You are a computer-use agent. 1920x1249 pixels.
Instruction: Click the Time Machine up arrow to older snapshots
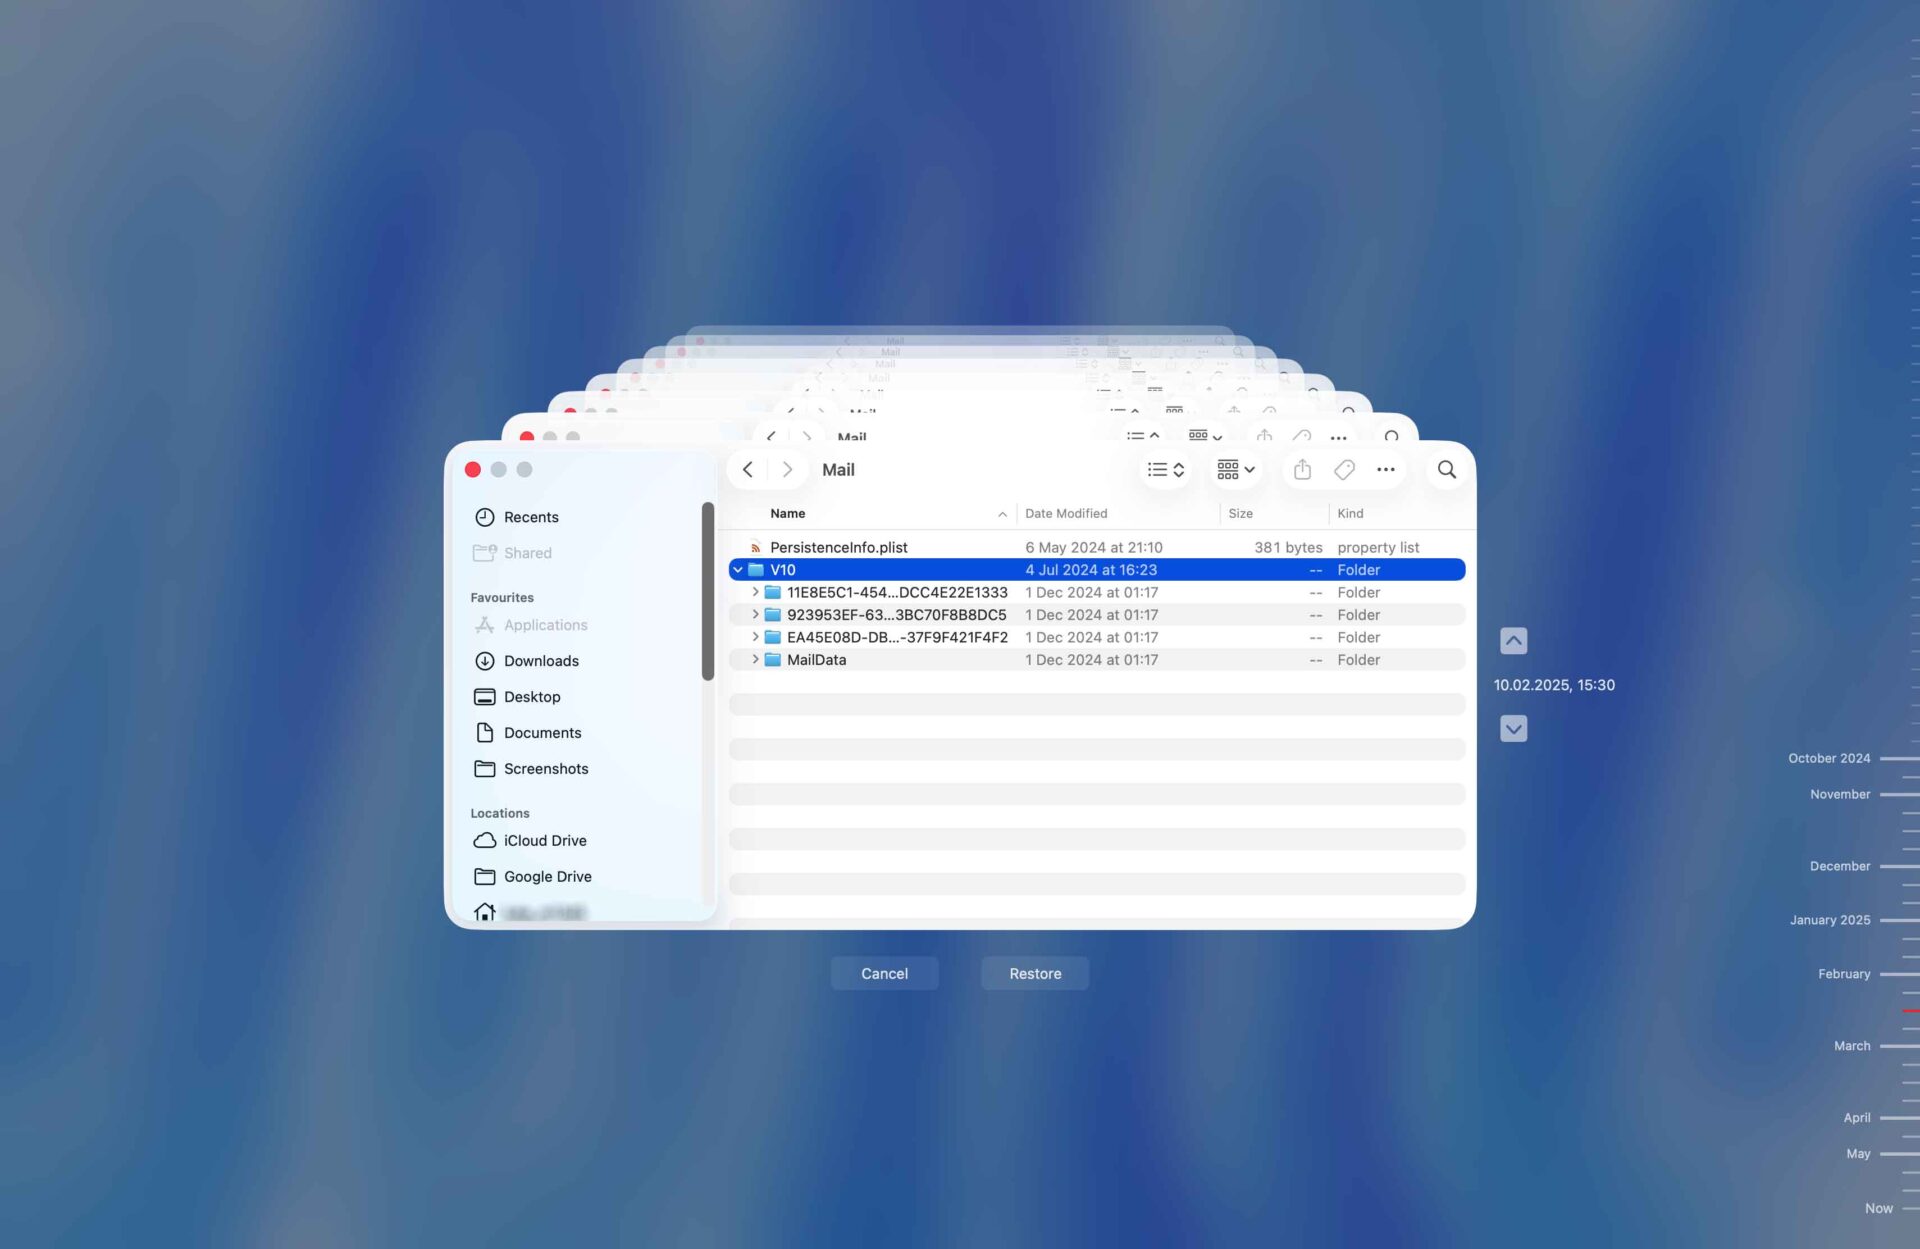point(1513,640)
